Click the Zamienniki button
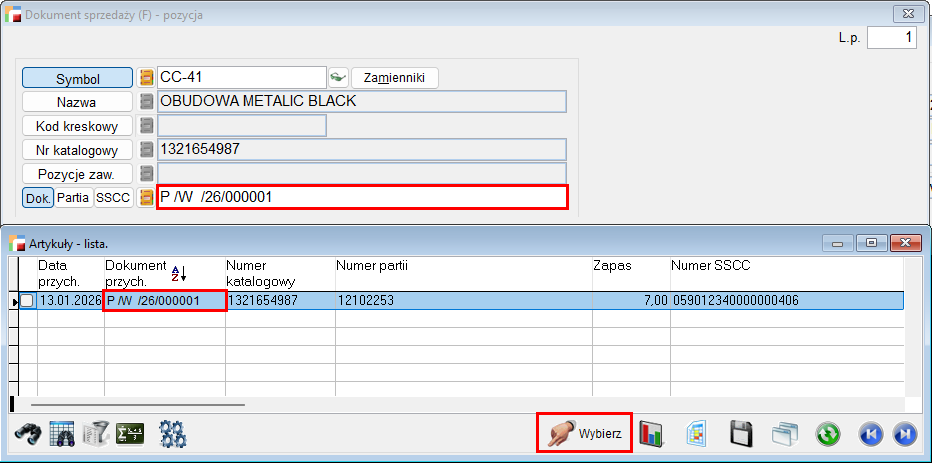The image size is (932, 463). point(394,77)
